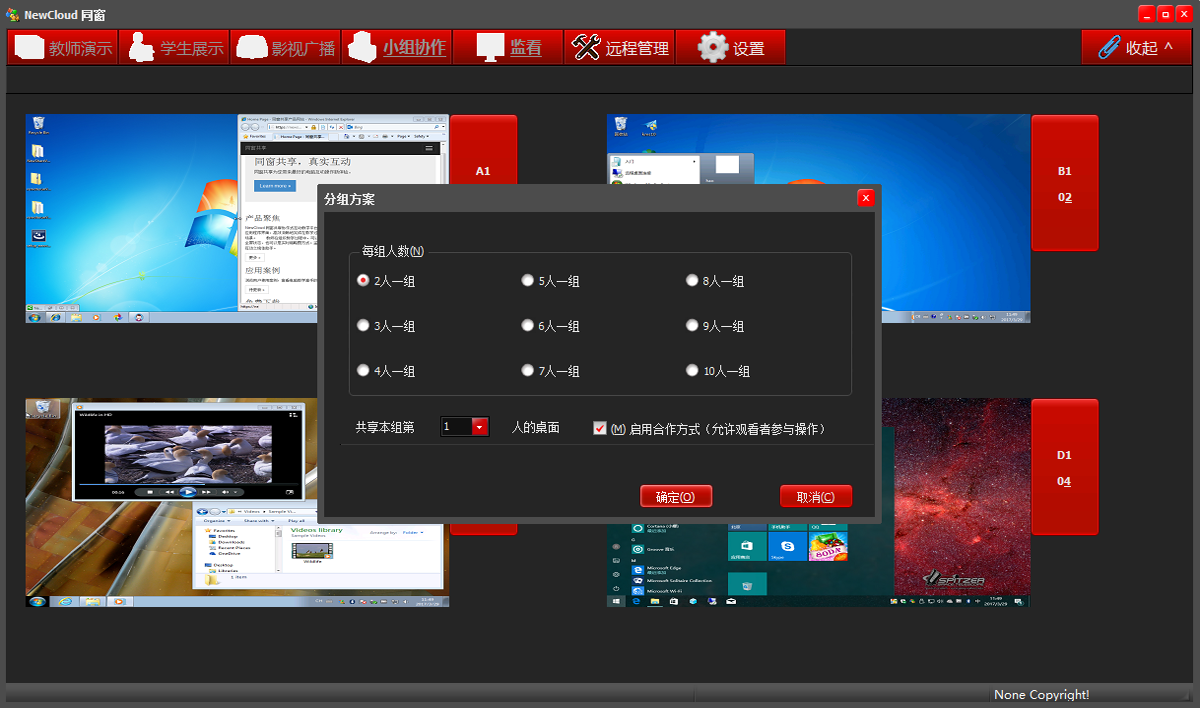
Task: Select student tile D1 04
Action: click(1065, 467)
